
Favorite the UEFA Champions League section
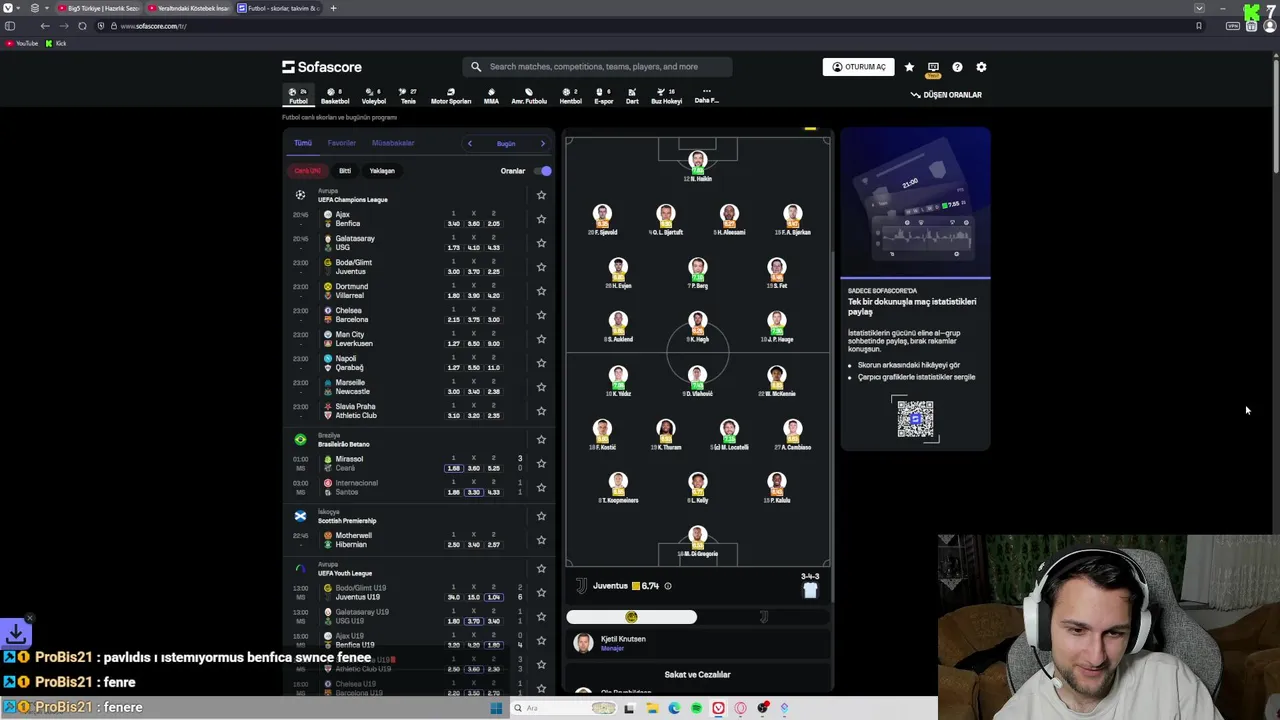point(541,195)
